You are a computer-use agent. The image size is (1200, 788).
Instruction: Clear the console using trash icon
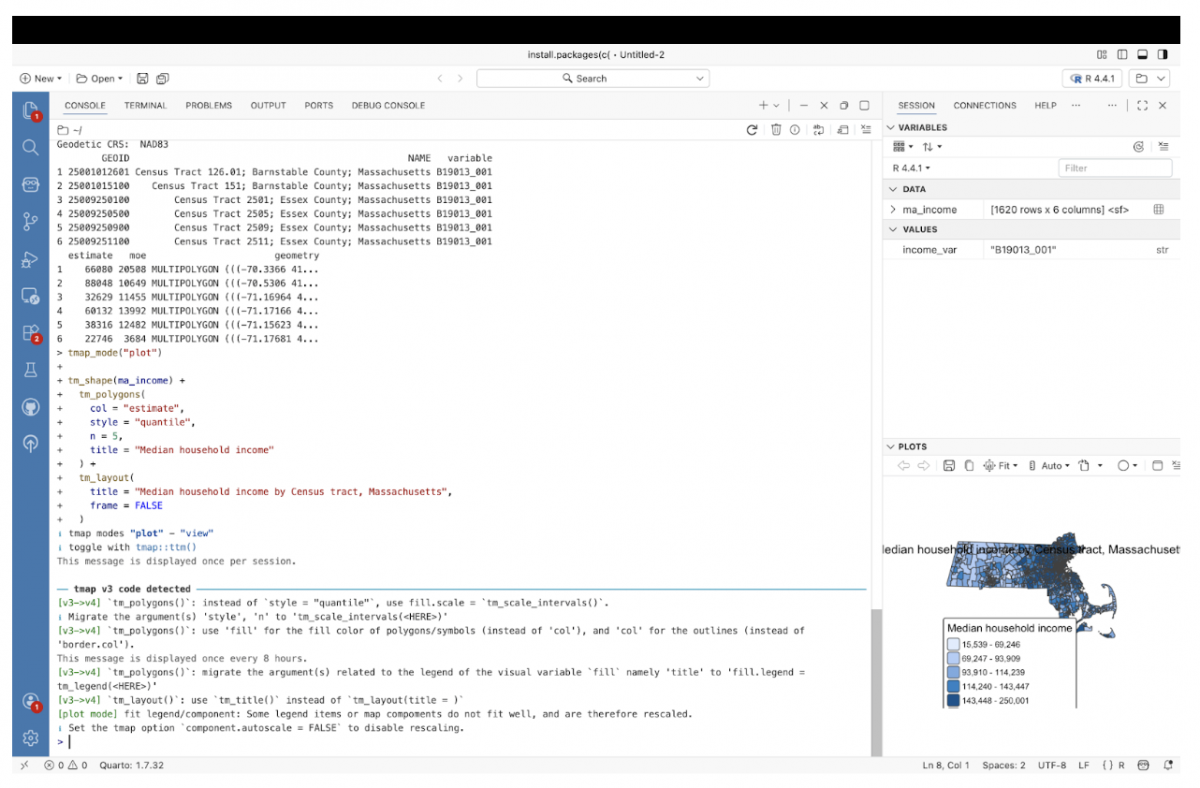[x=775, y=129]
